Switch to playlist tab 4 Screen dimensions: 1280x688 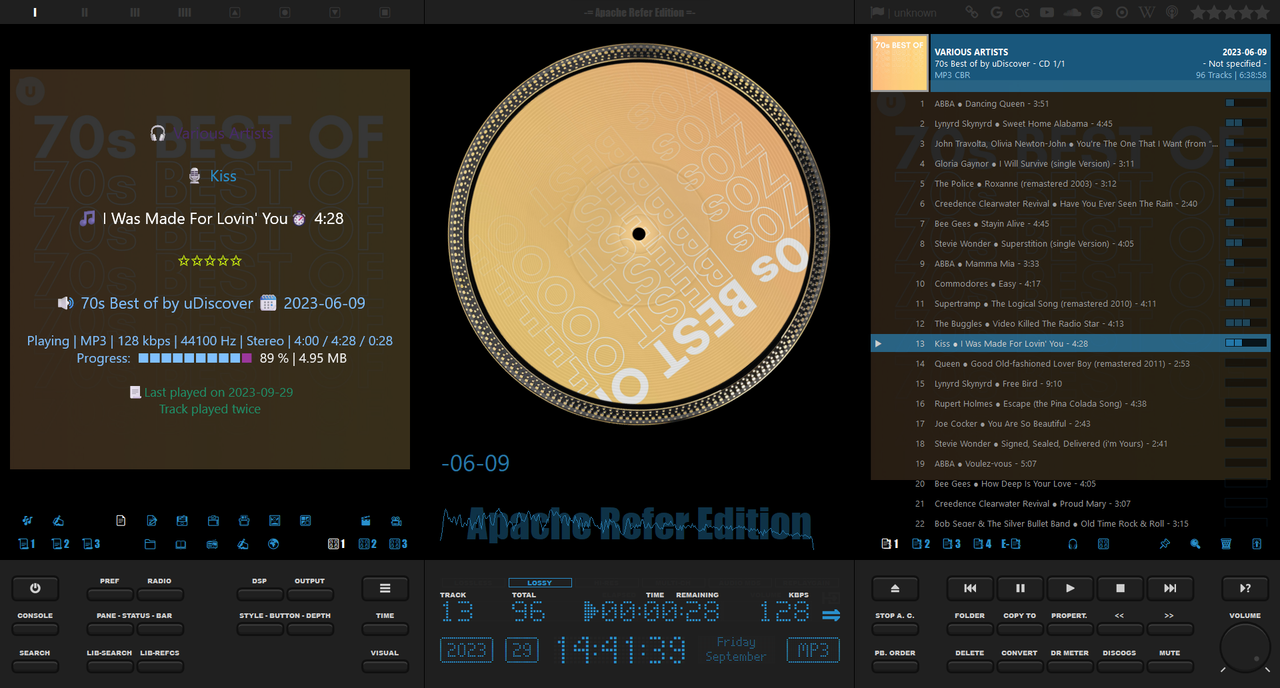(982, 544)
